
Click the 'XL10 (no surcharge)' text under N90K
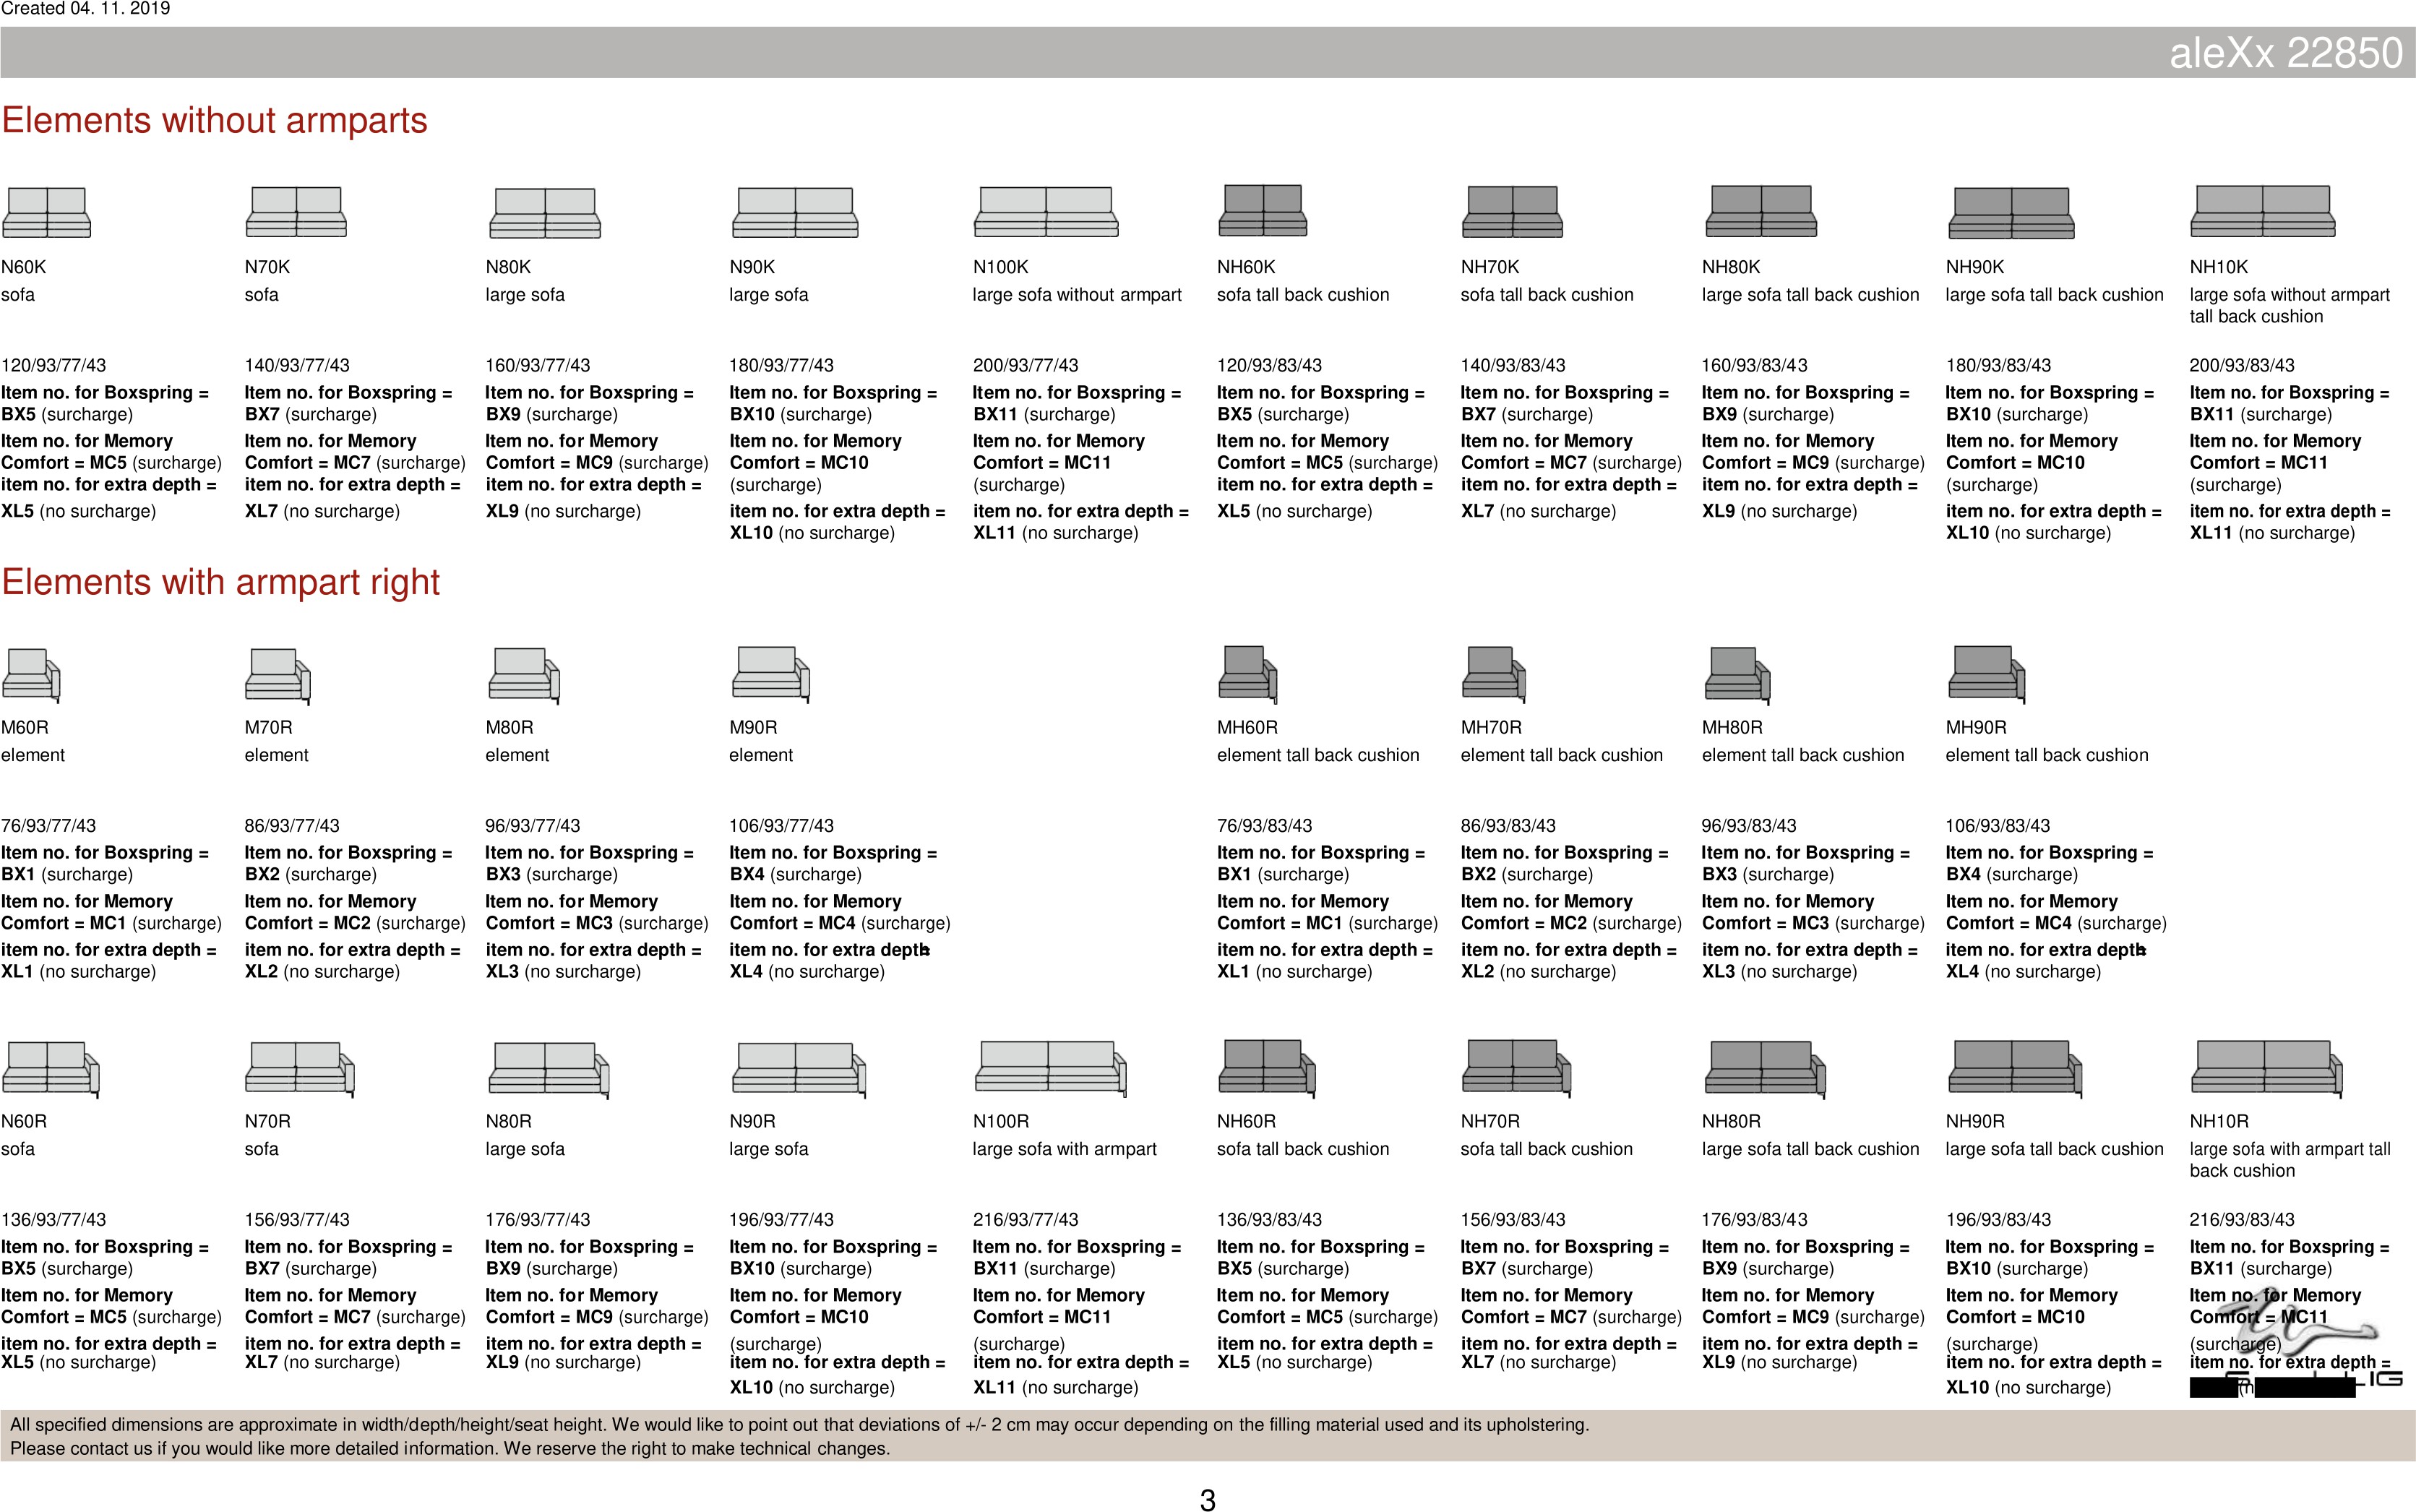(x=812, y=533)
